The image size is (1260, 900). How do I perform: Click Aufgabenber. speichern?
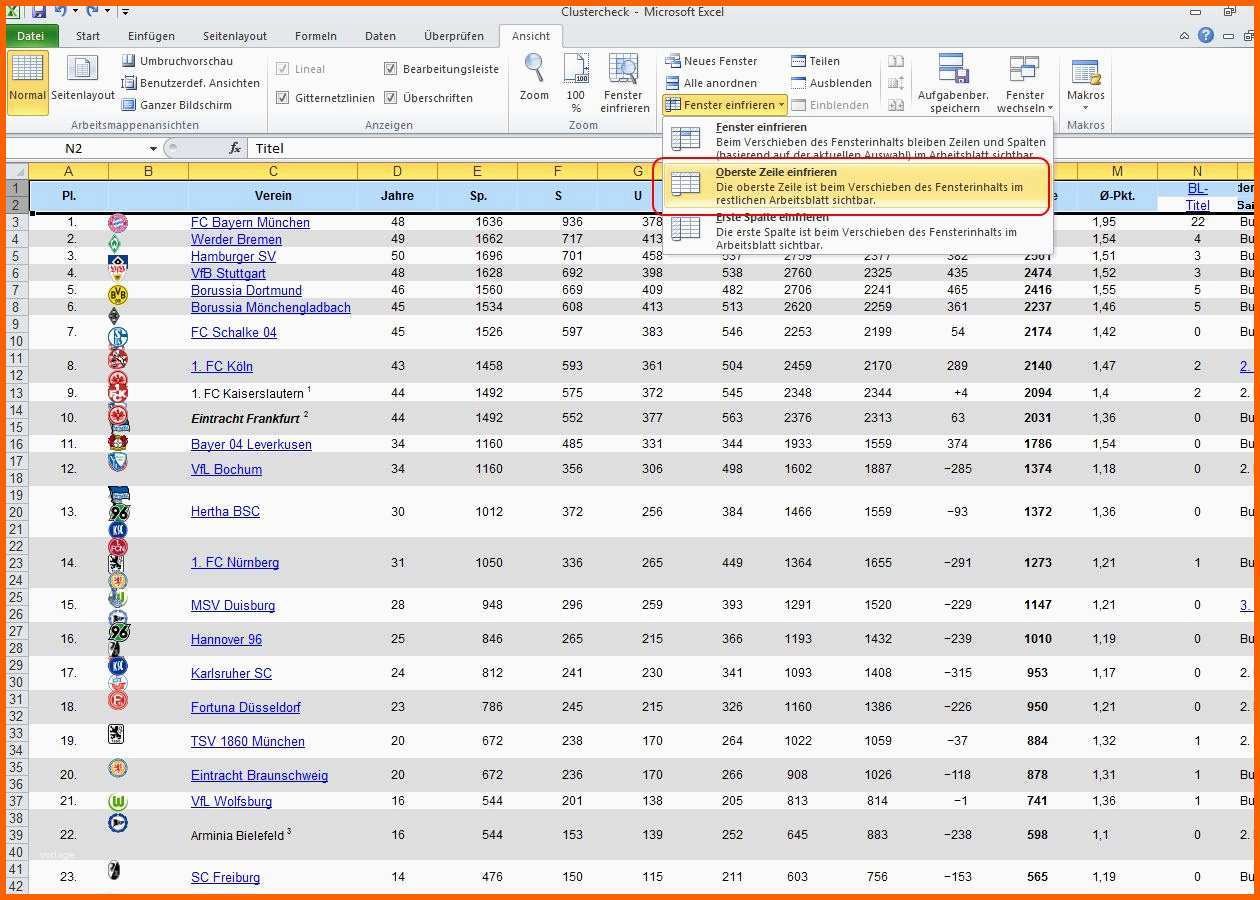953,82
